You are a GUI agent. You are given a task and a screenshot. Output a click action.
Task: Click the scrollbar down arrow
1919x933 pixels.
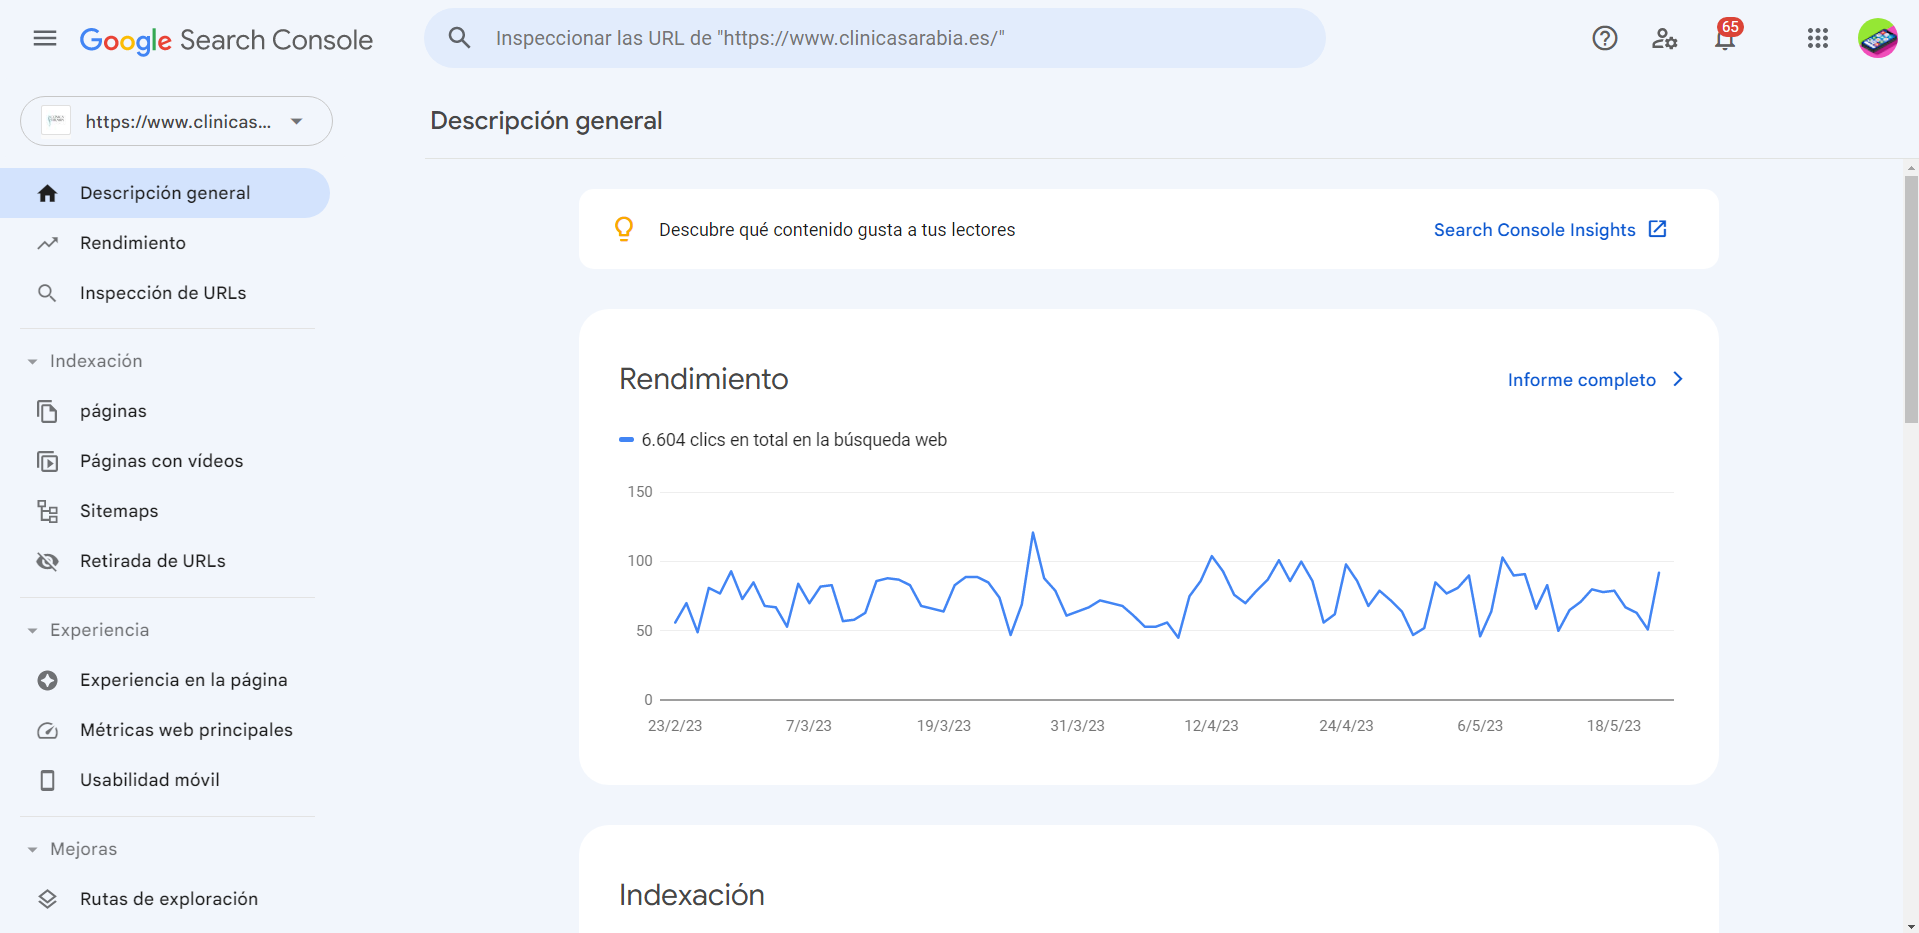click(x=1911, y=925)
